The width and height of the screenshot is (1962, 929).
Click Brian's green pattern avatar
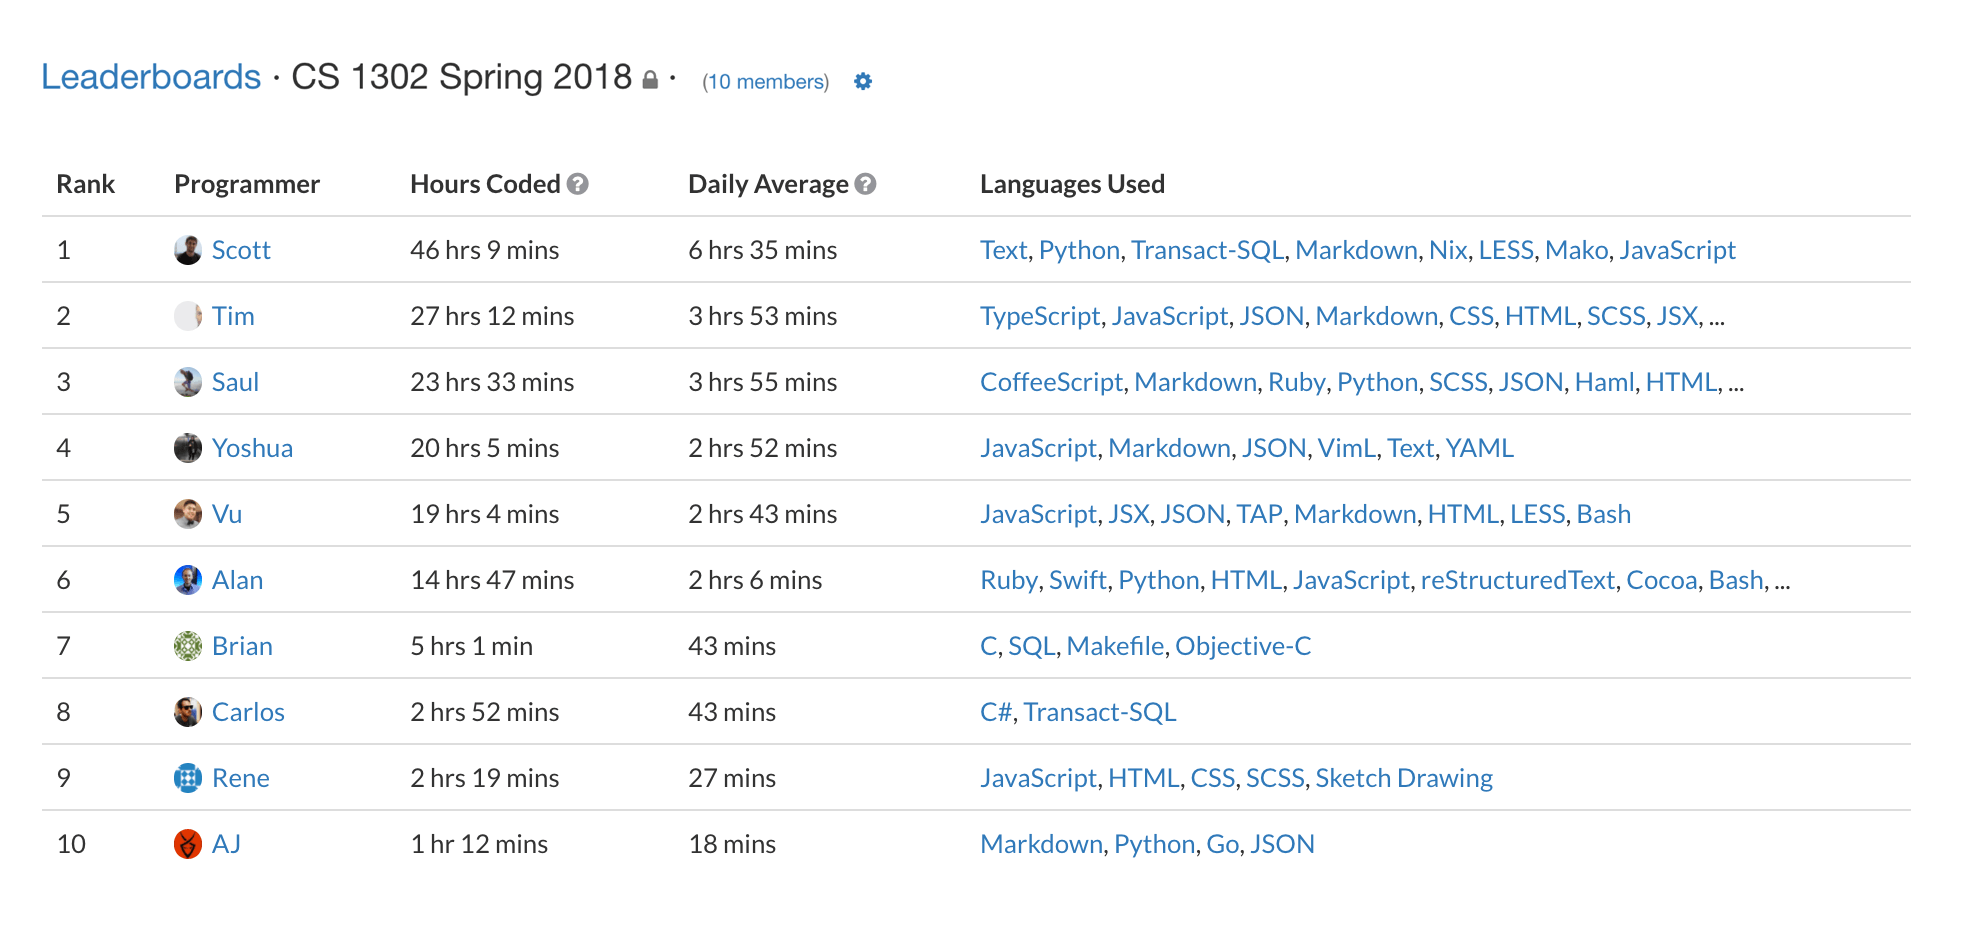tap(188, 646)
